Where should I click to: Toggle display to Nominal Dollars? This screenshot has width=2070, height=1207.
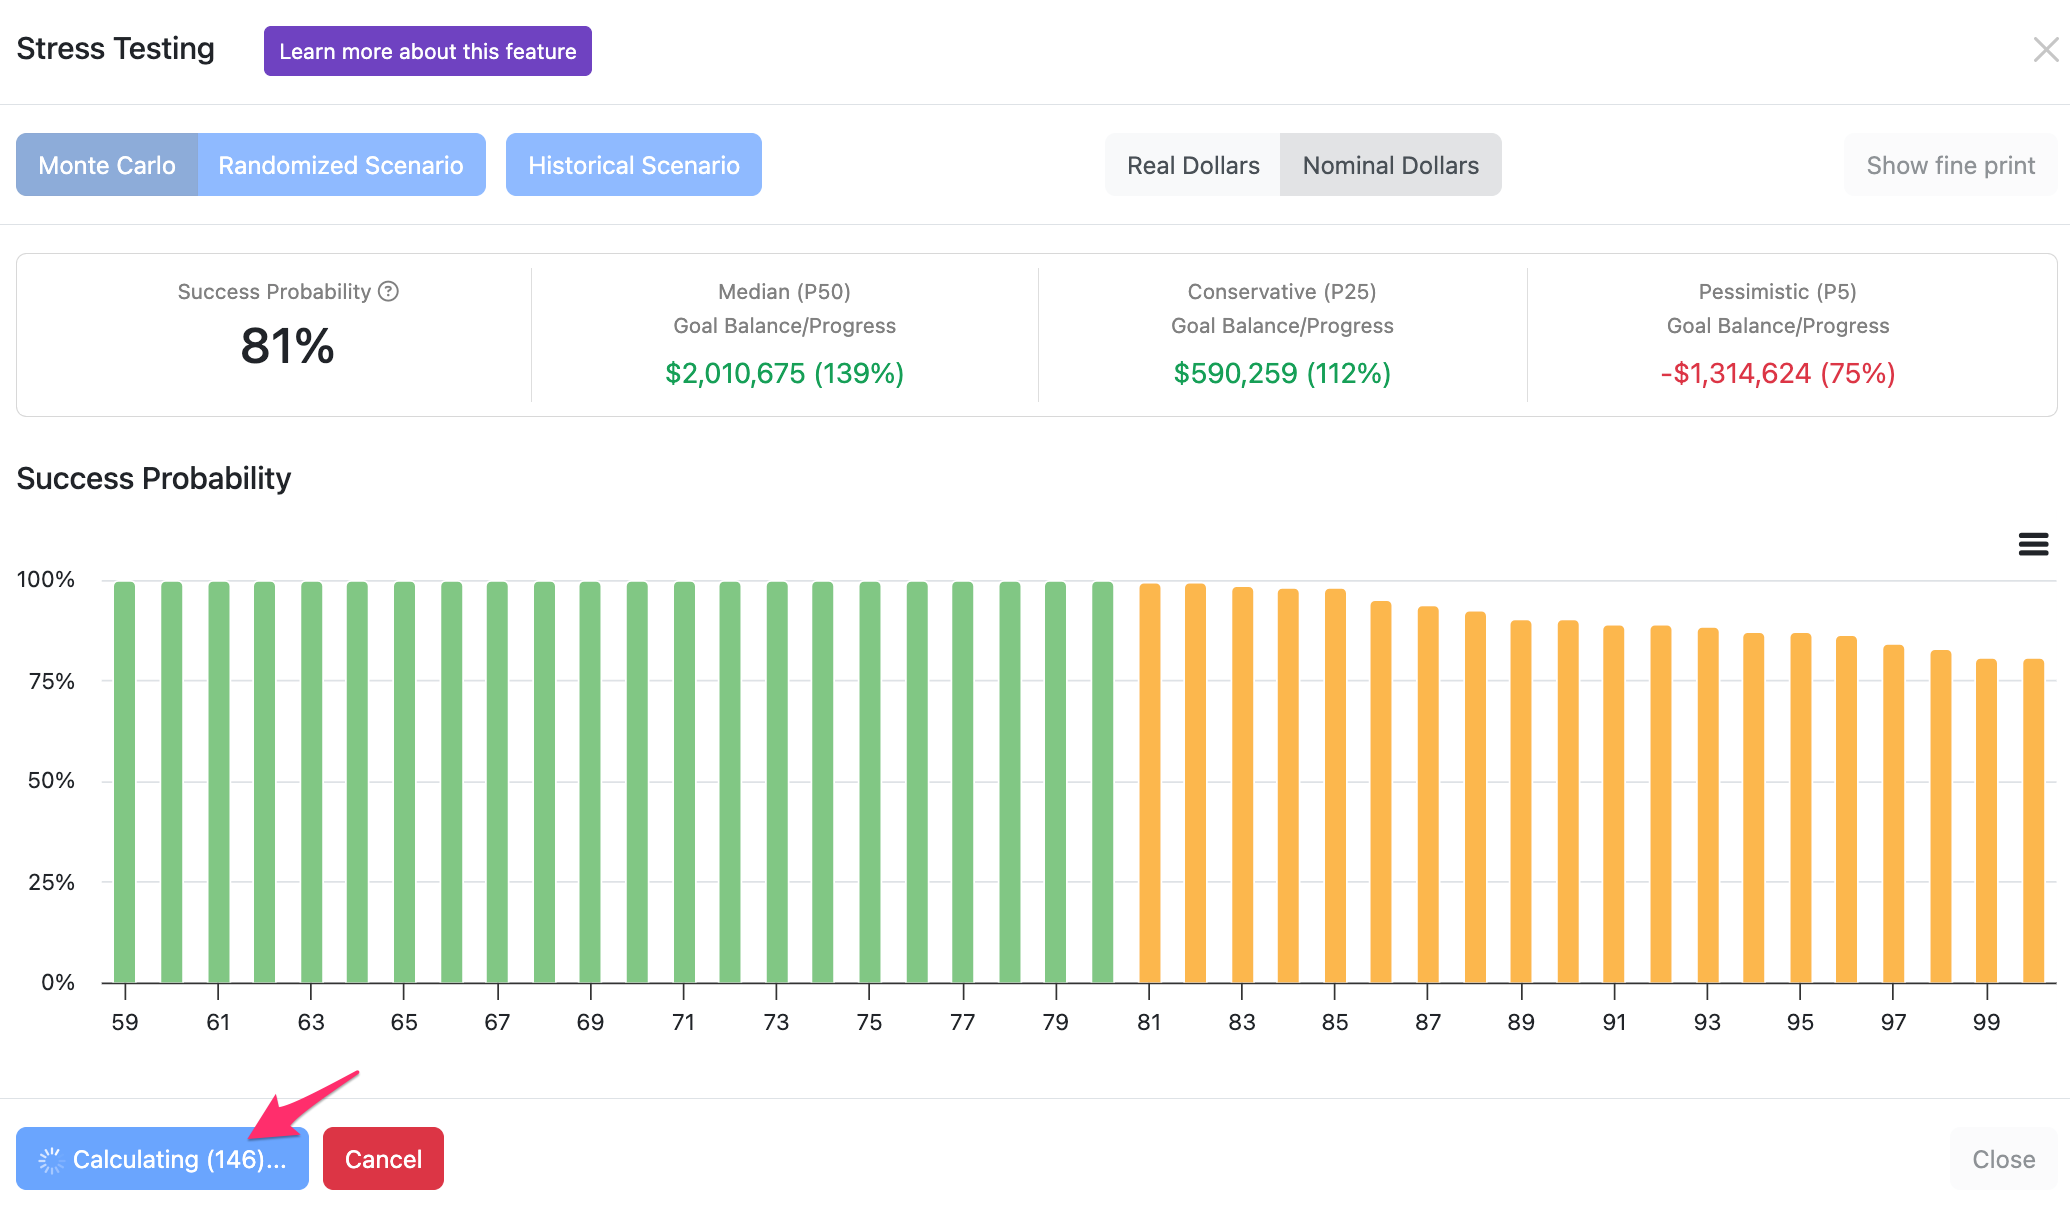click(1391, 165)
